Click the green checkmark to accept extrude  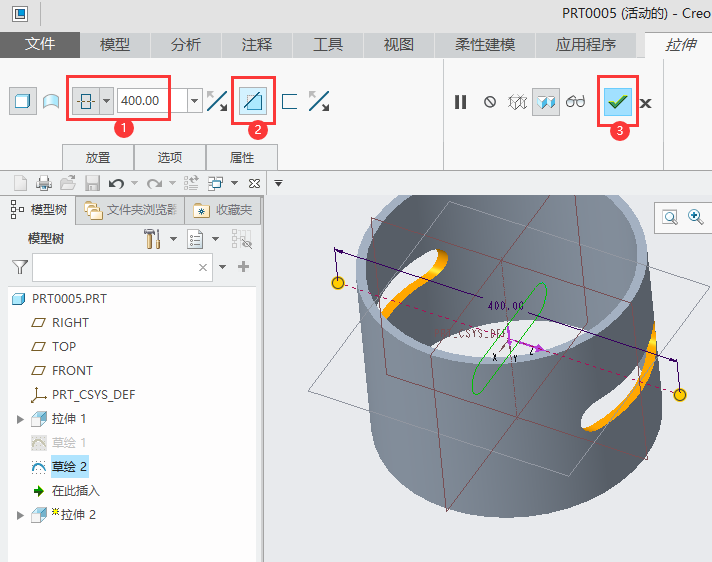pos(618,101)
